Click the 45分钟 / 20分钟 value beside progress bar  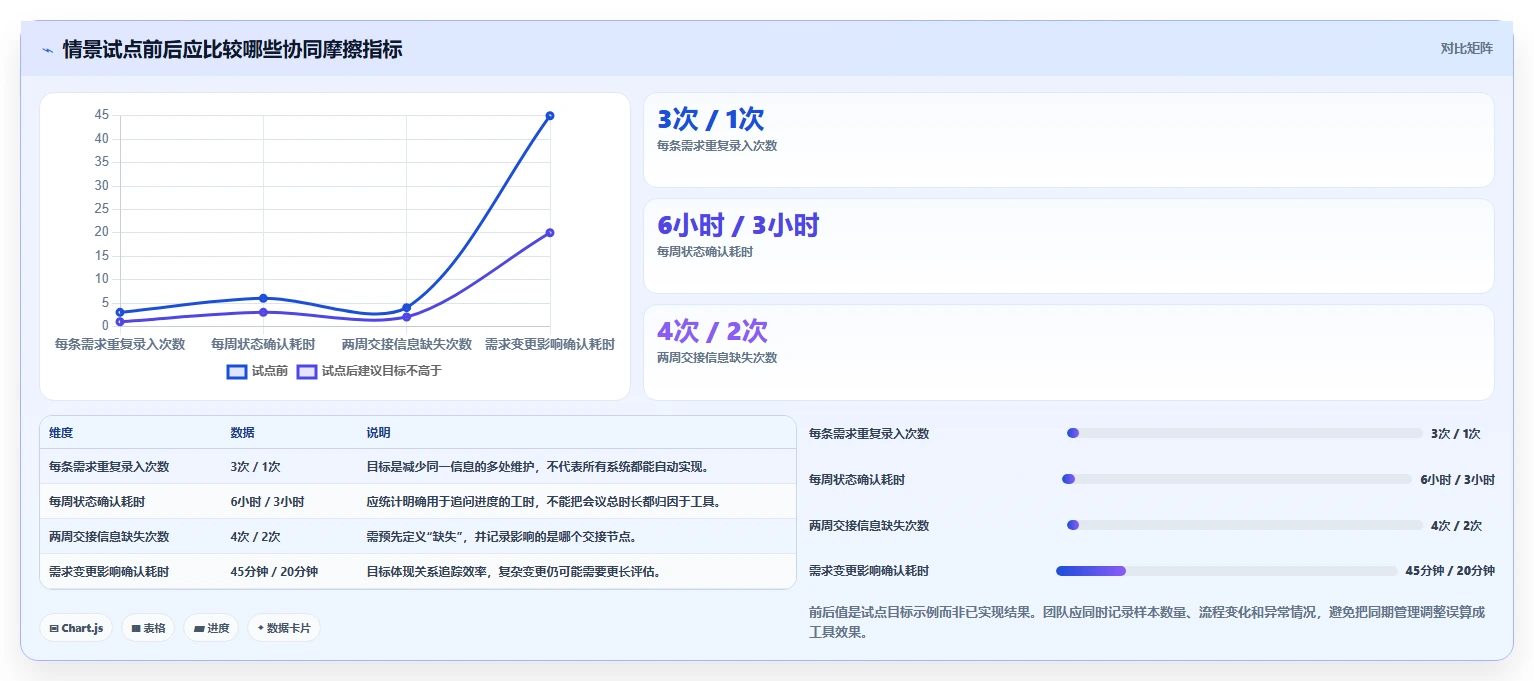point(1450,571)
